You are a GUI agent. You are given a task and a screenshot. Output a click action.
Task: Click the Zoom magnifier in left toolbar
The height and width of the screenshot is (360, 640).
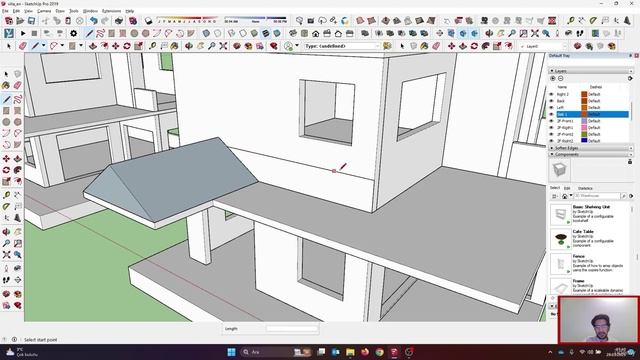[7, 243]
